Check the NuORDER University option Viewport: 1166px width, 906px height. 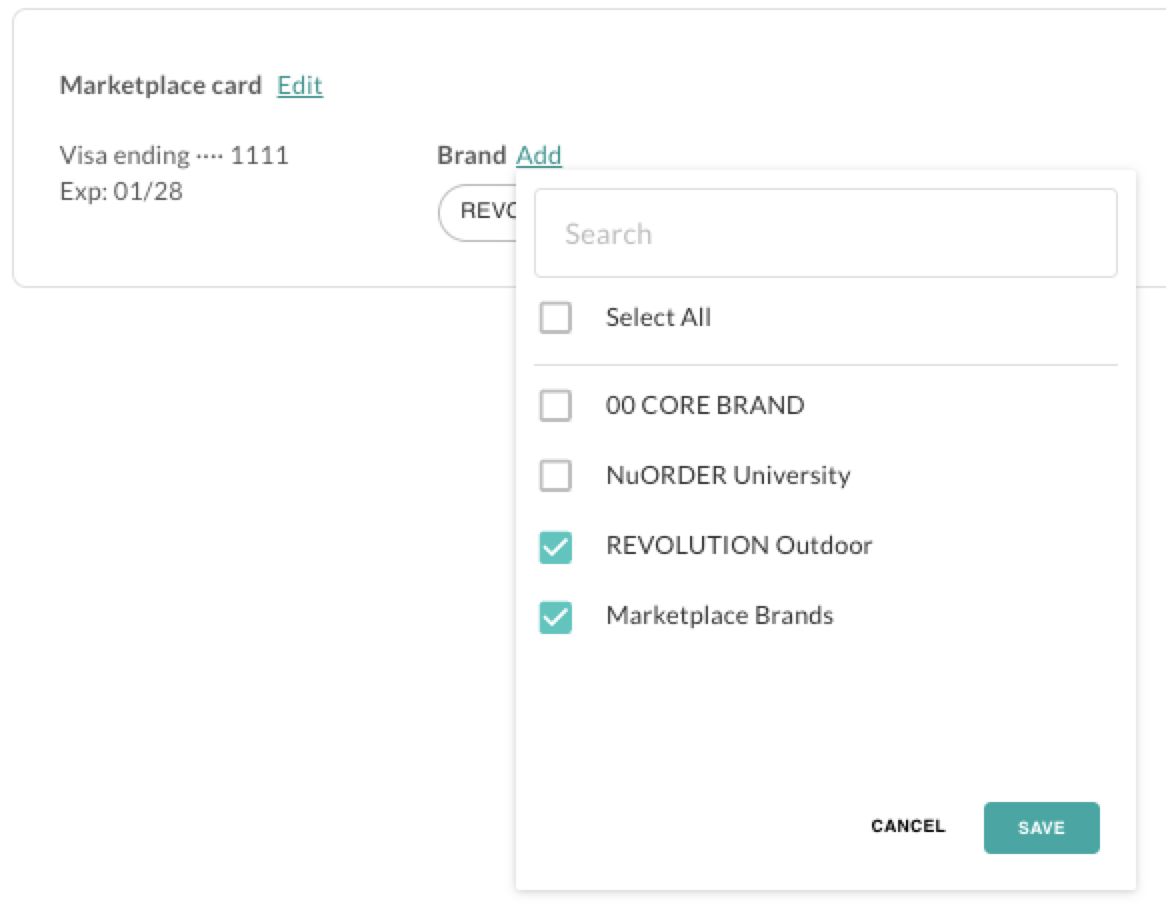[555, 475]
